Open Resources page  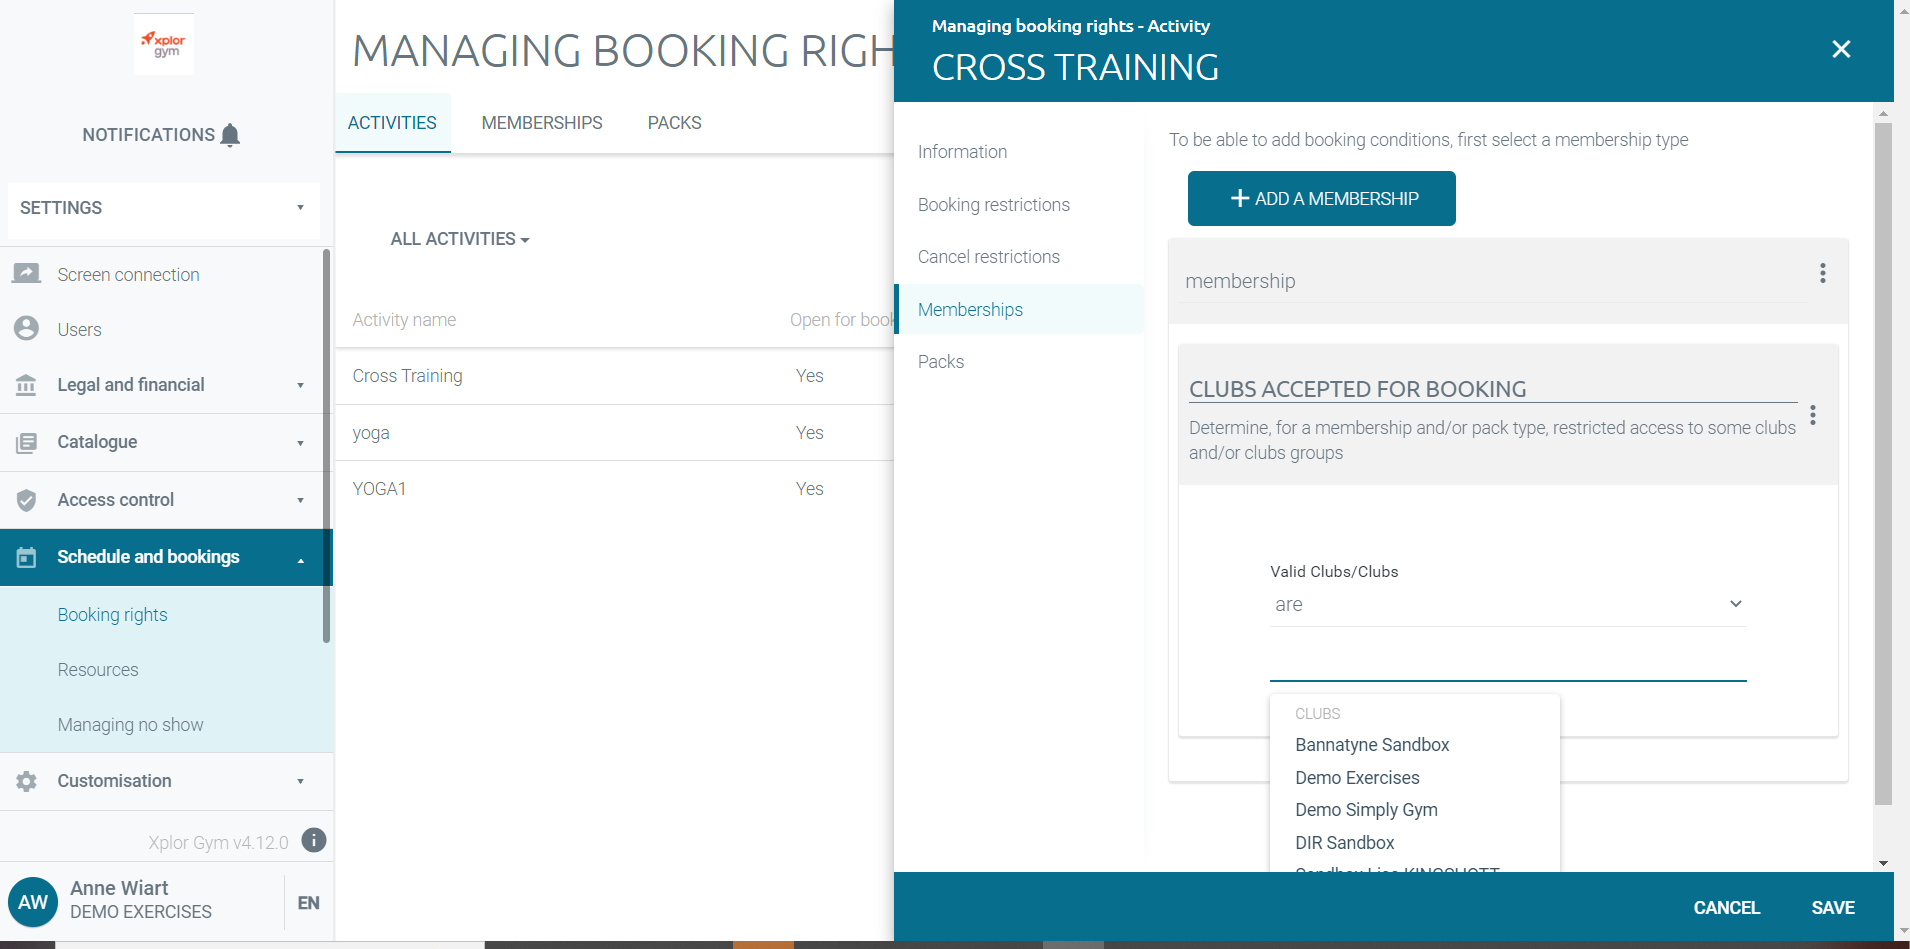(98, 670)
